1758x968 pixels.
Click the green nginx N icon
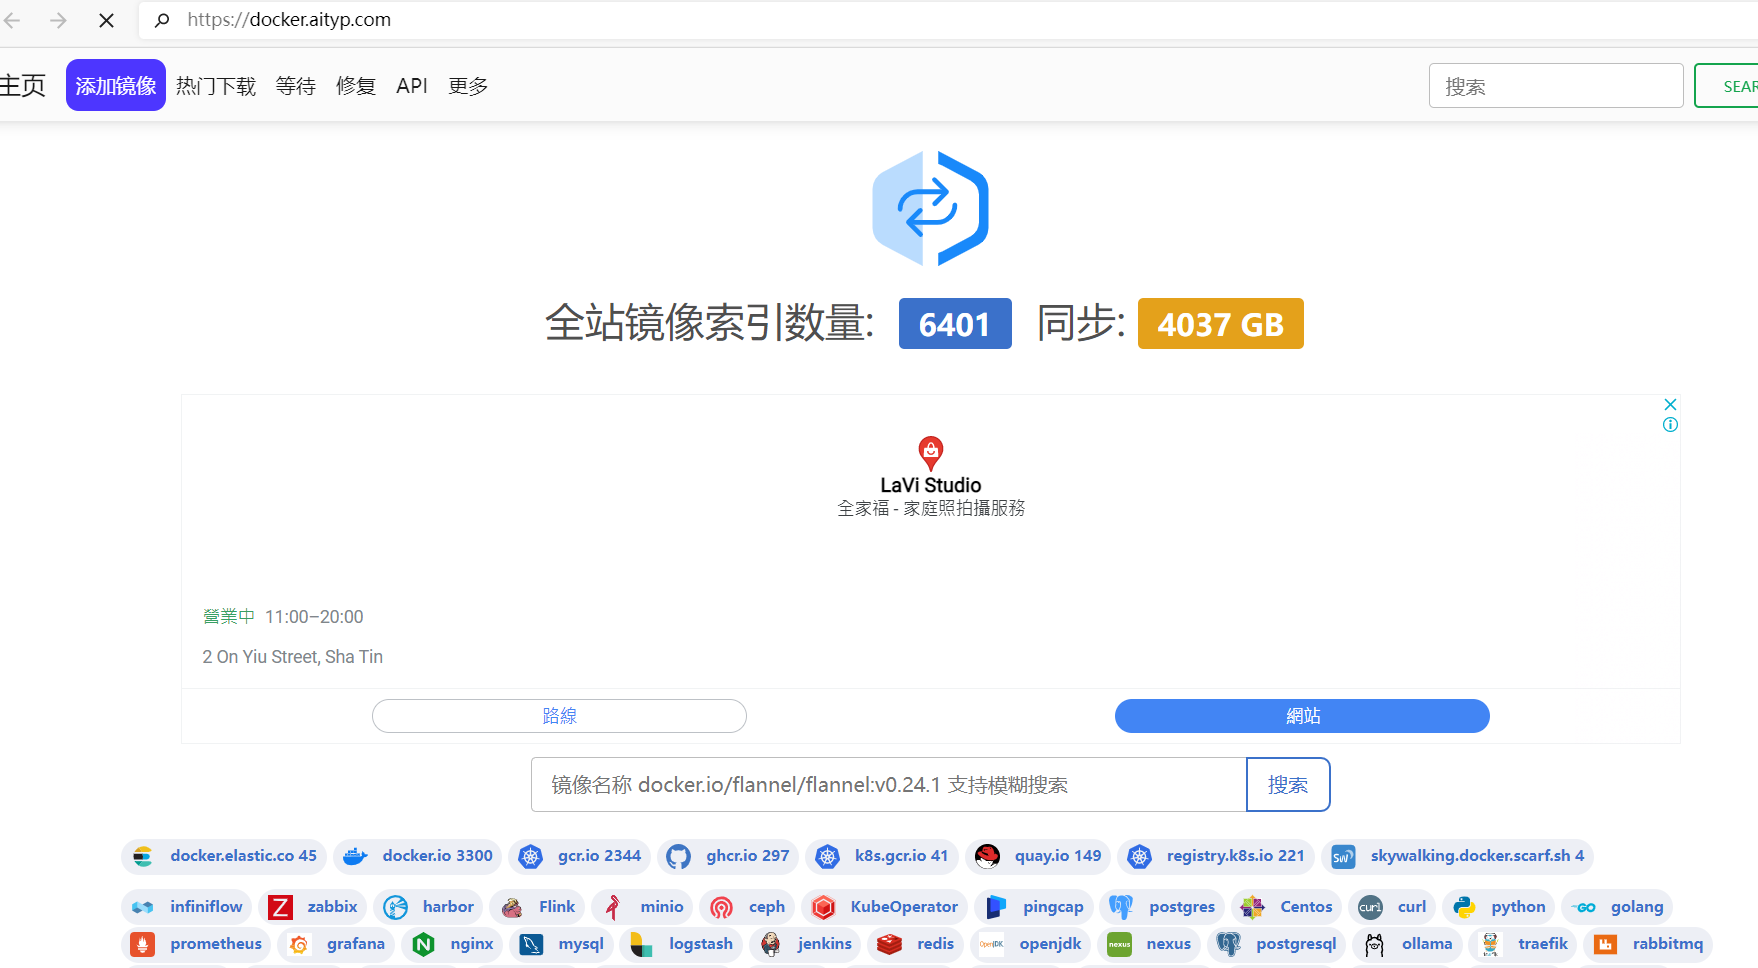[424, 944]
